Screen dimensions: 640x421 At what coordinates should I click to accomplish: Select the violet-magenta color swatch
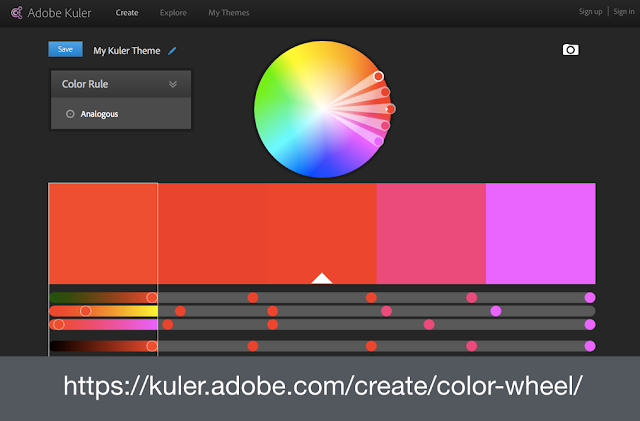pos(541,233)
